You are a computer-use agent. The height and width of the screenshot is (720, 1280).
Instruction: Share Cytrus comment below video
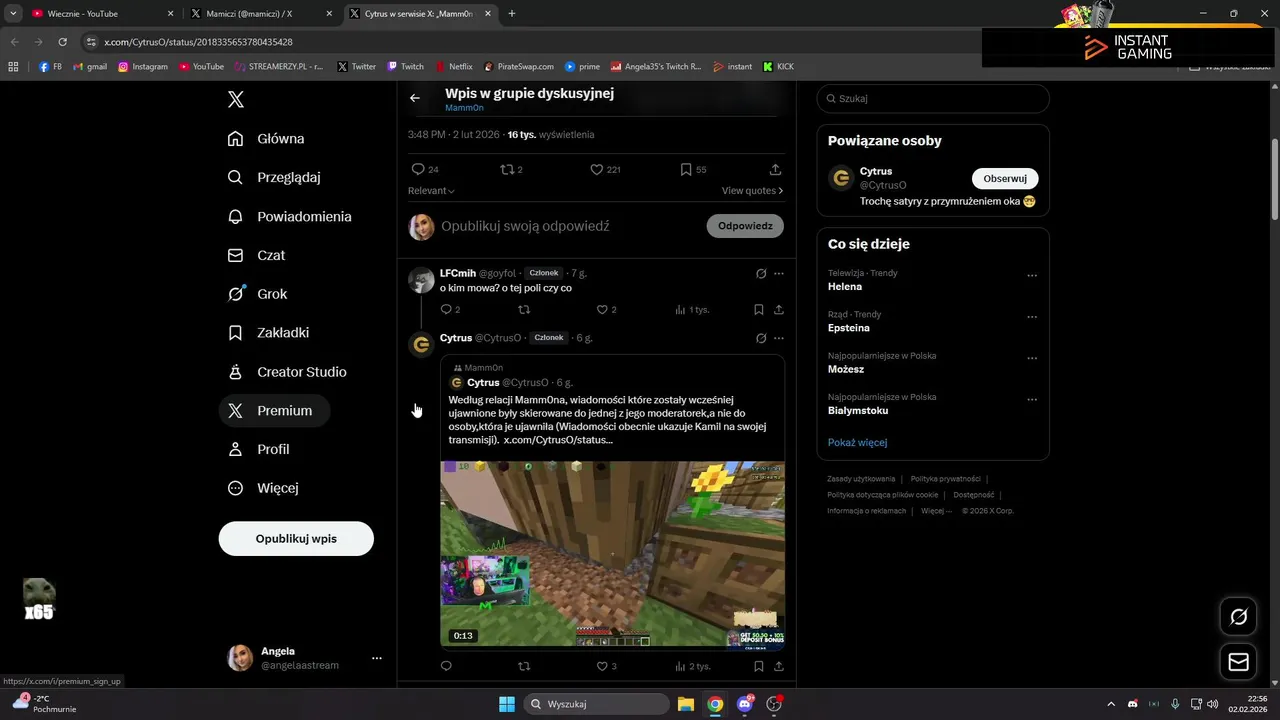[779, 666]
